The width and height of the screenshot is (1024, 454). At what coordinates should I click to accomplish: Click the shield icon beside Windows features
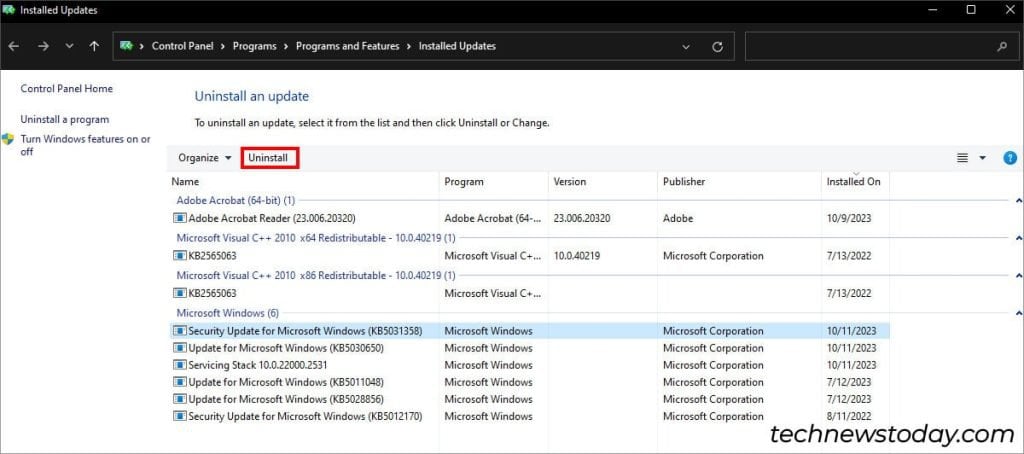tap(8, 139)
